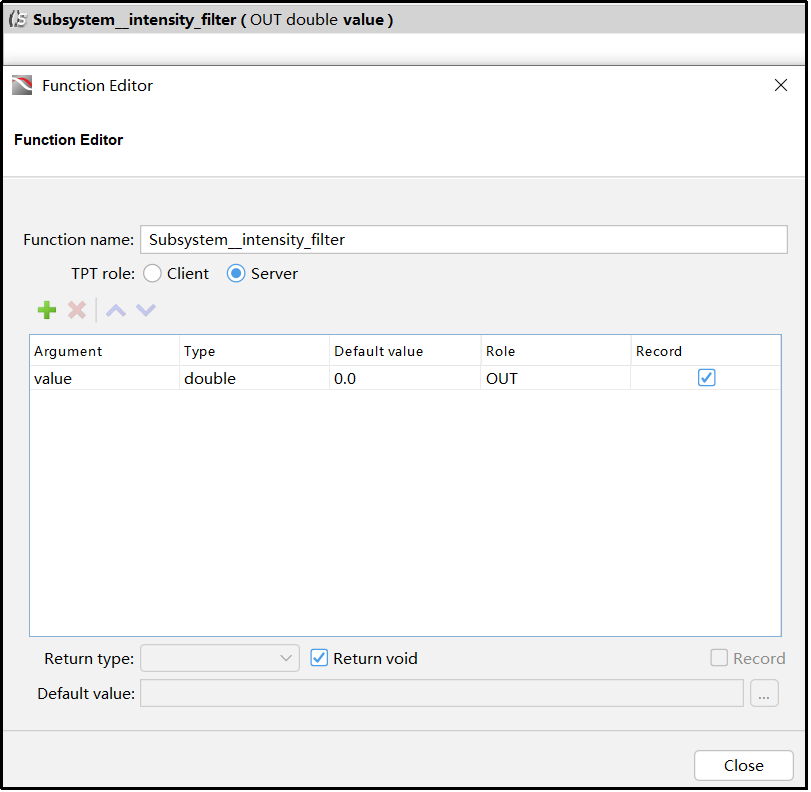Add a new argument with the green plus icon
Image resolution: width=811 pixels, height=792 pixels.
pyautogui.click(x=47, y=310)
